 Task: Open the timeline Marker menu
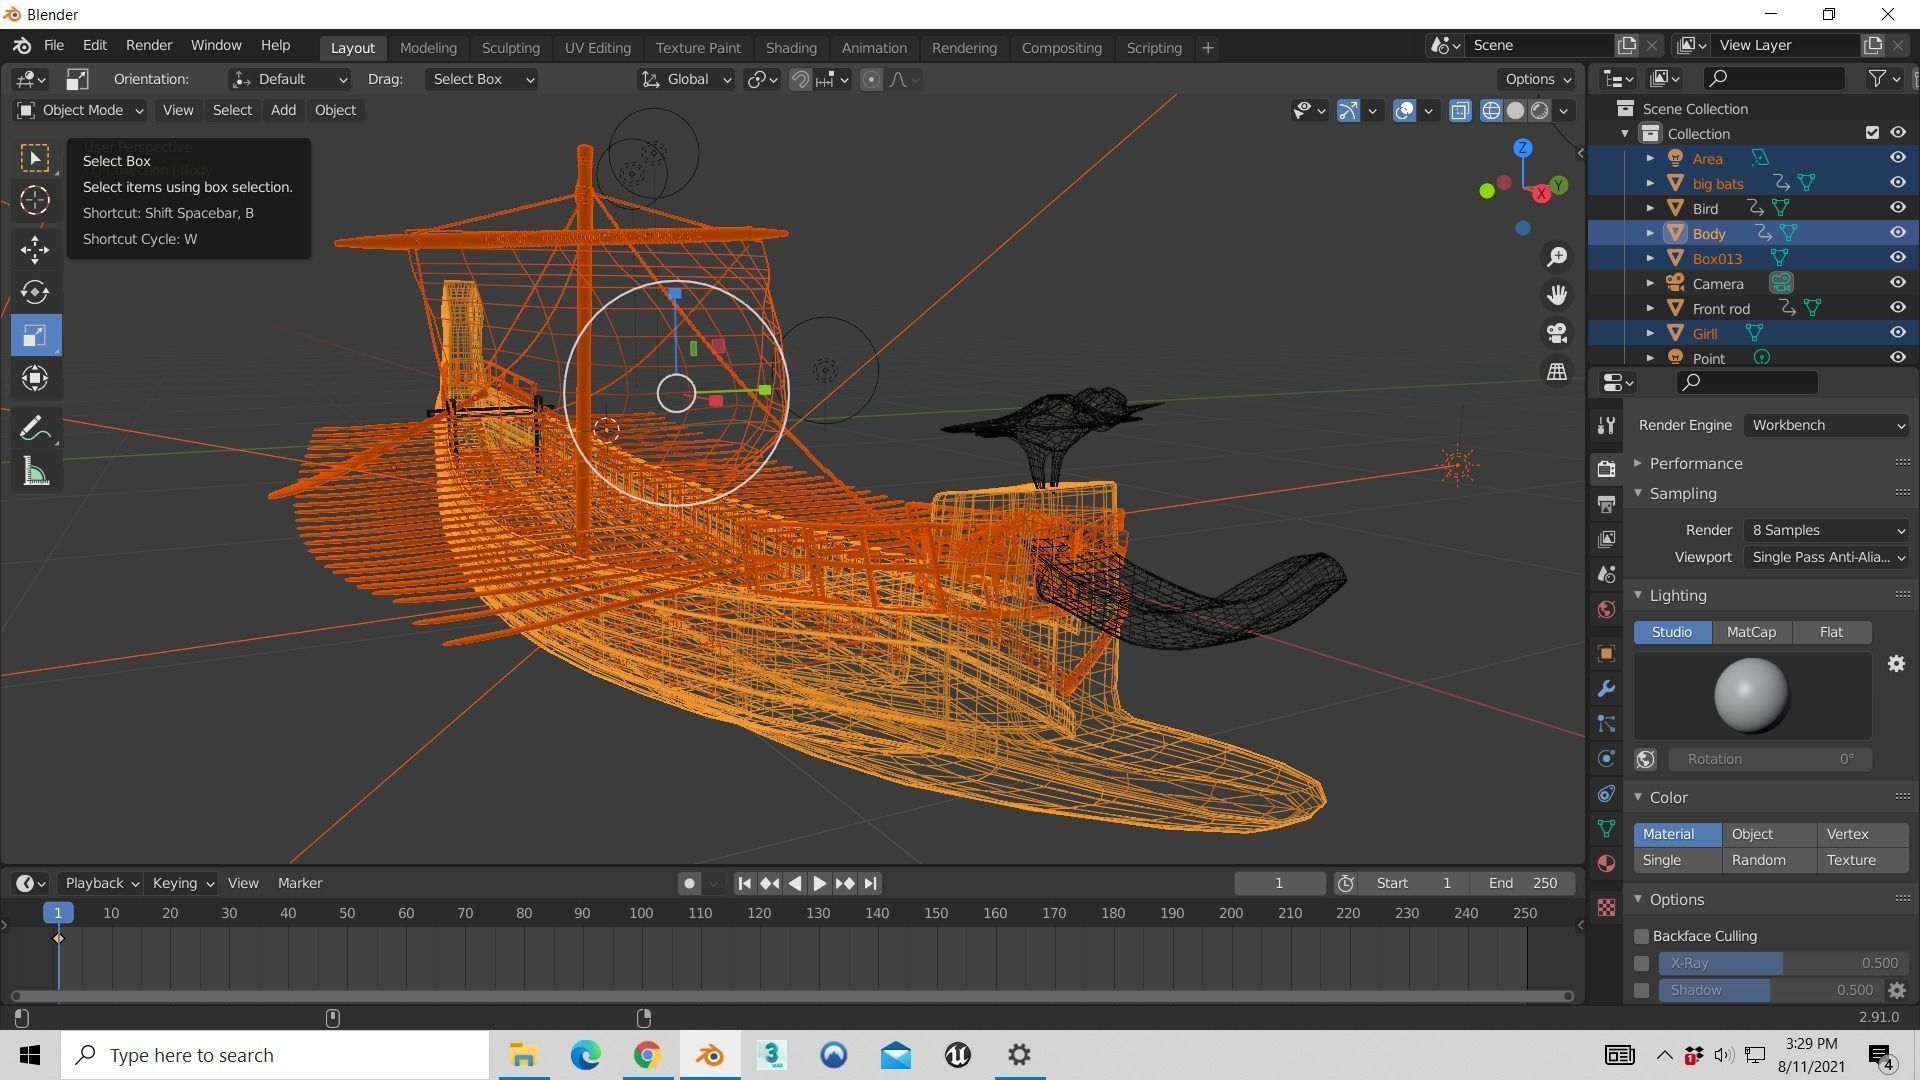coord(300,884)
